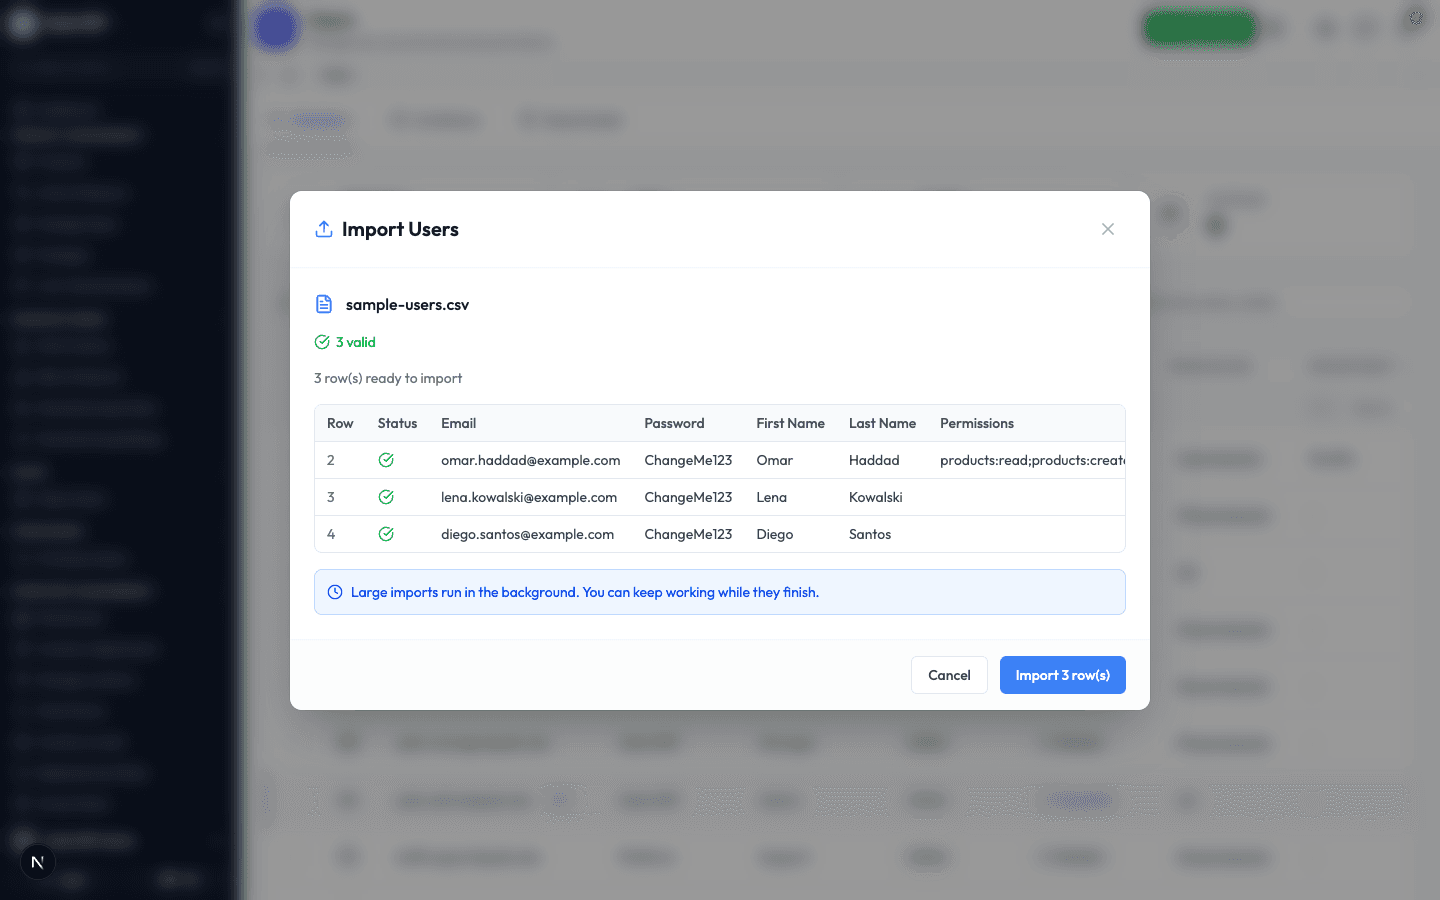This screenshot has height=900, width=1440.
Task: Confirm with Import 3 row(s) button
Action: pyautogui.click(x=1063, y=675)
